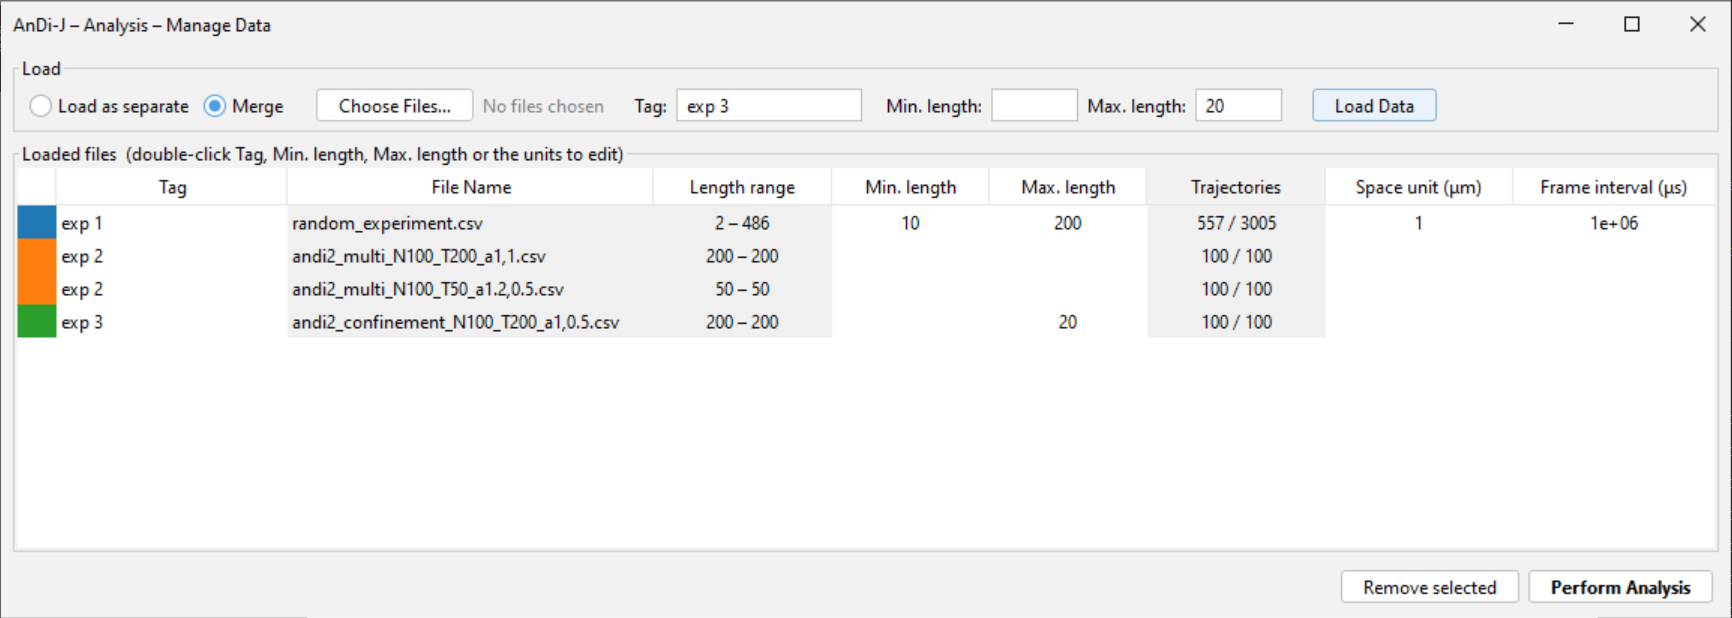
Task: Click file name andi2_multi_N100_T200_a1,1.csv
Action: coord(419,256)
